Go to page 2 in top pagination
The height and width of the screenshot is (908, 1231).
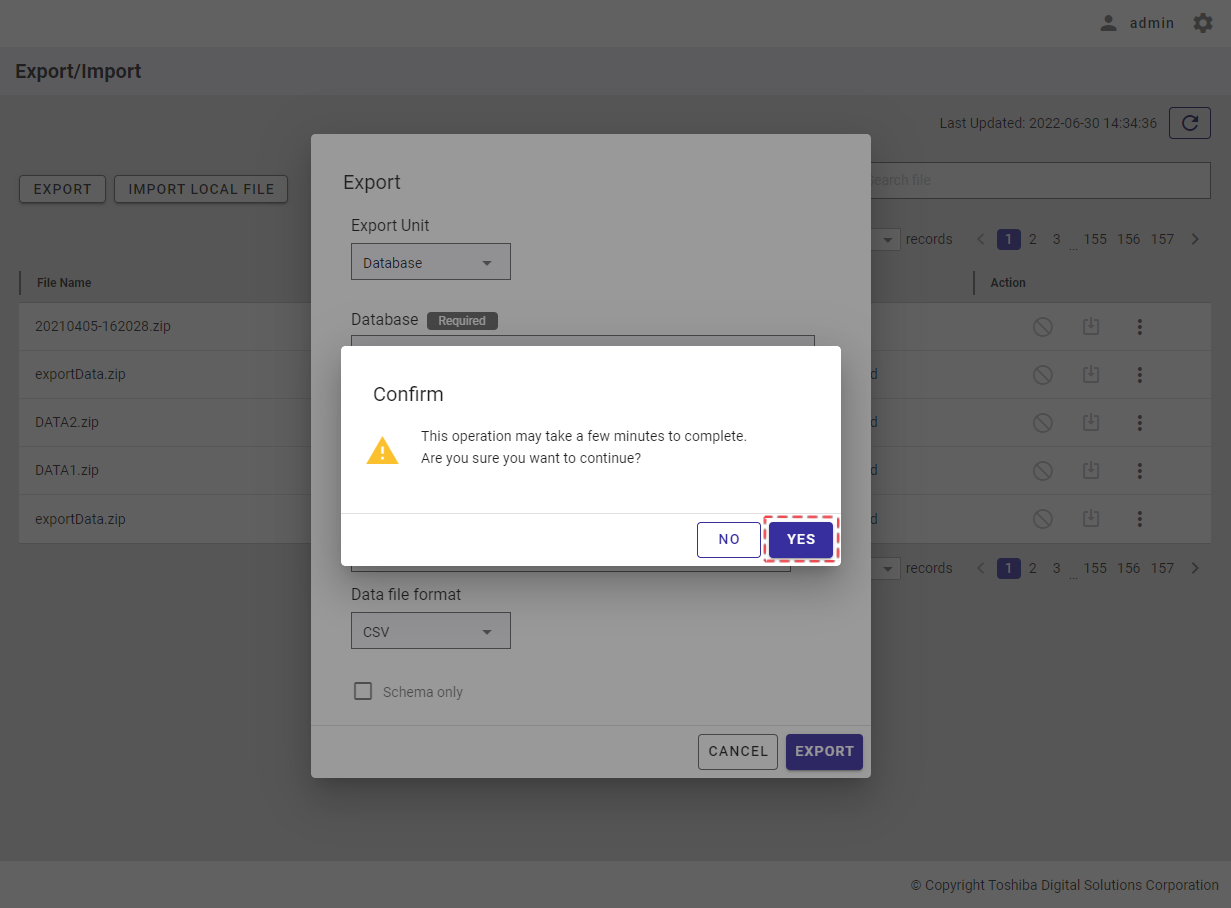pyautogui.click(x=1032, y=239)
